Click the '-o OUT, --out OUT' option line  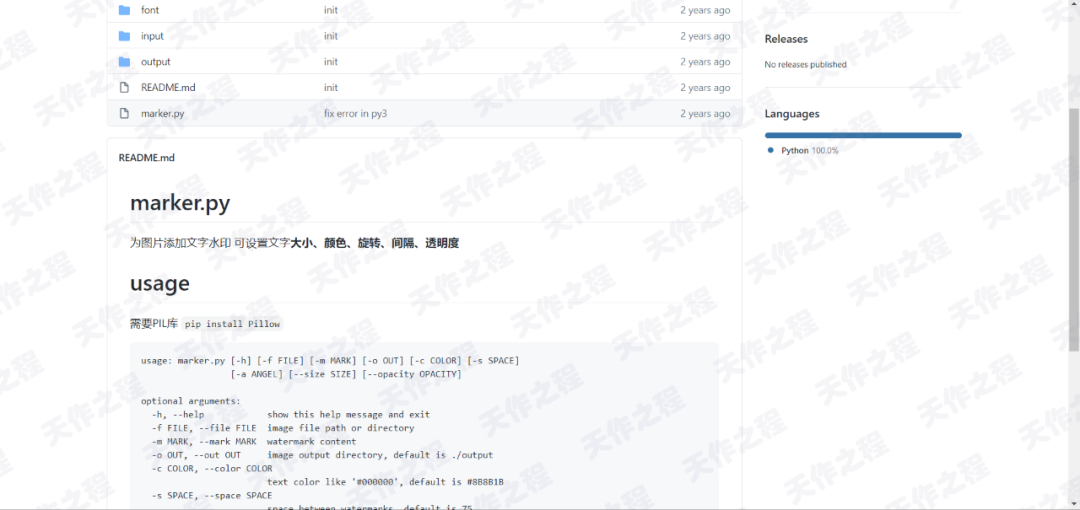322,456
